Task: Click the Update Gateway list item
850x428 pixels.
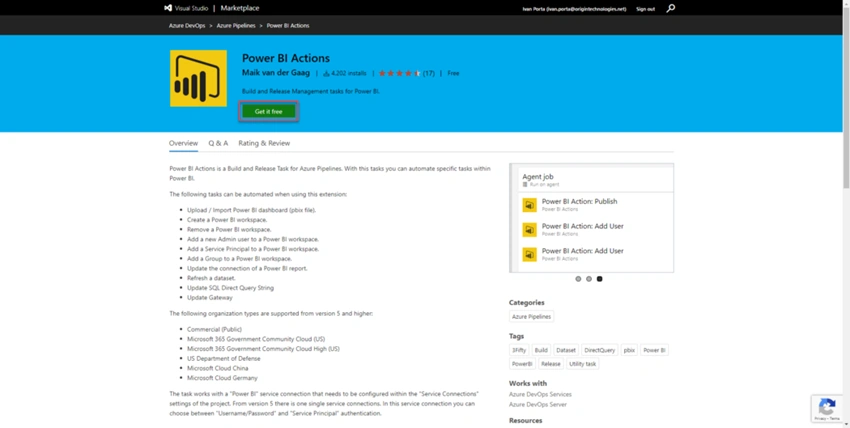Action: [210, 298]
